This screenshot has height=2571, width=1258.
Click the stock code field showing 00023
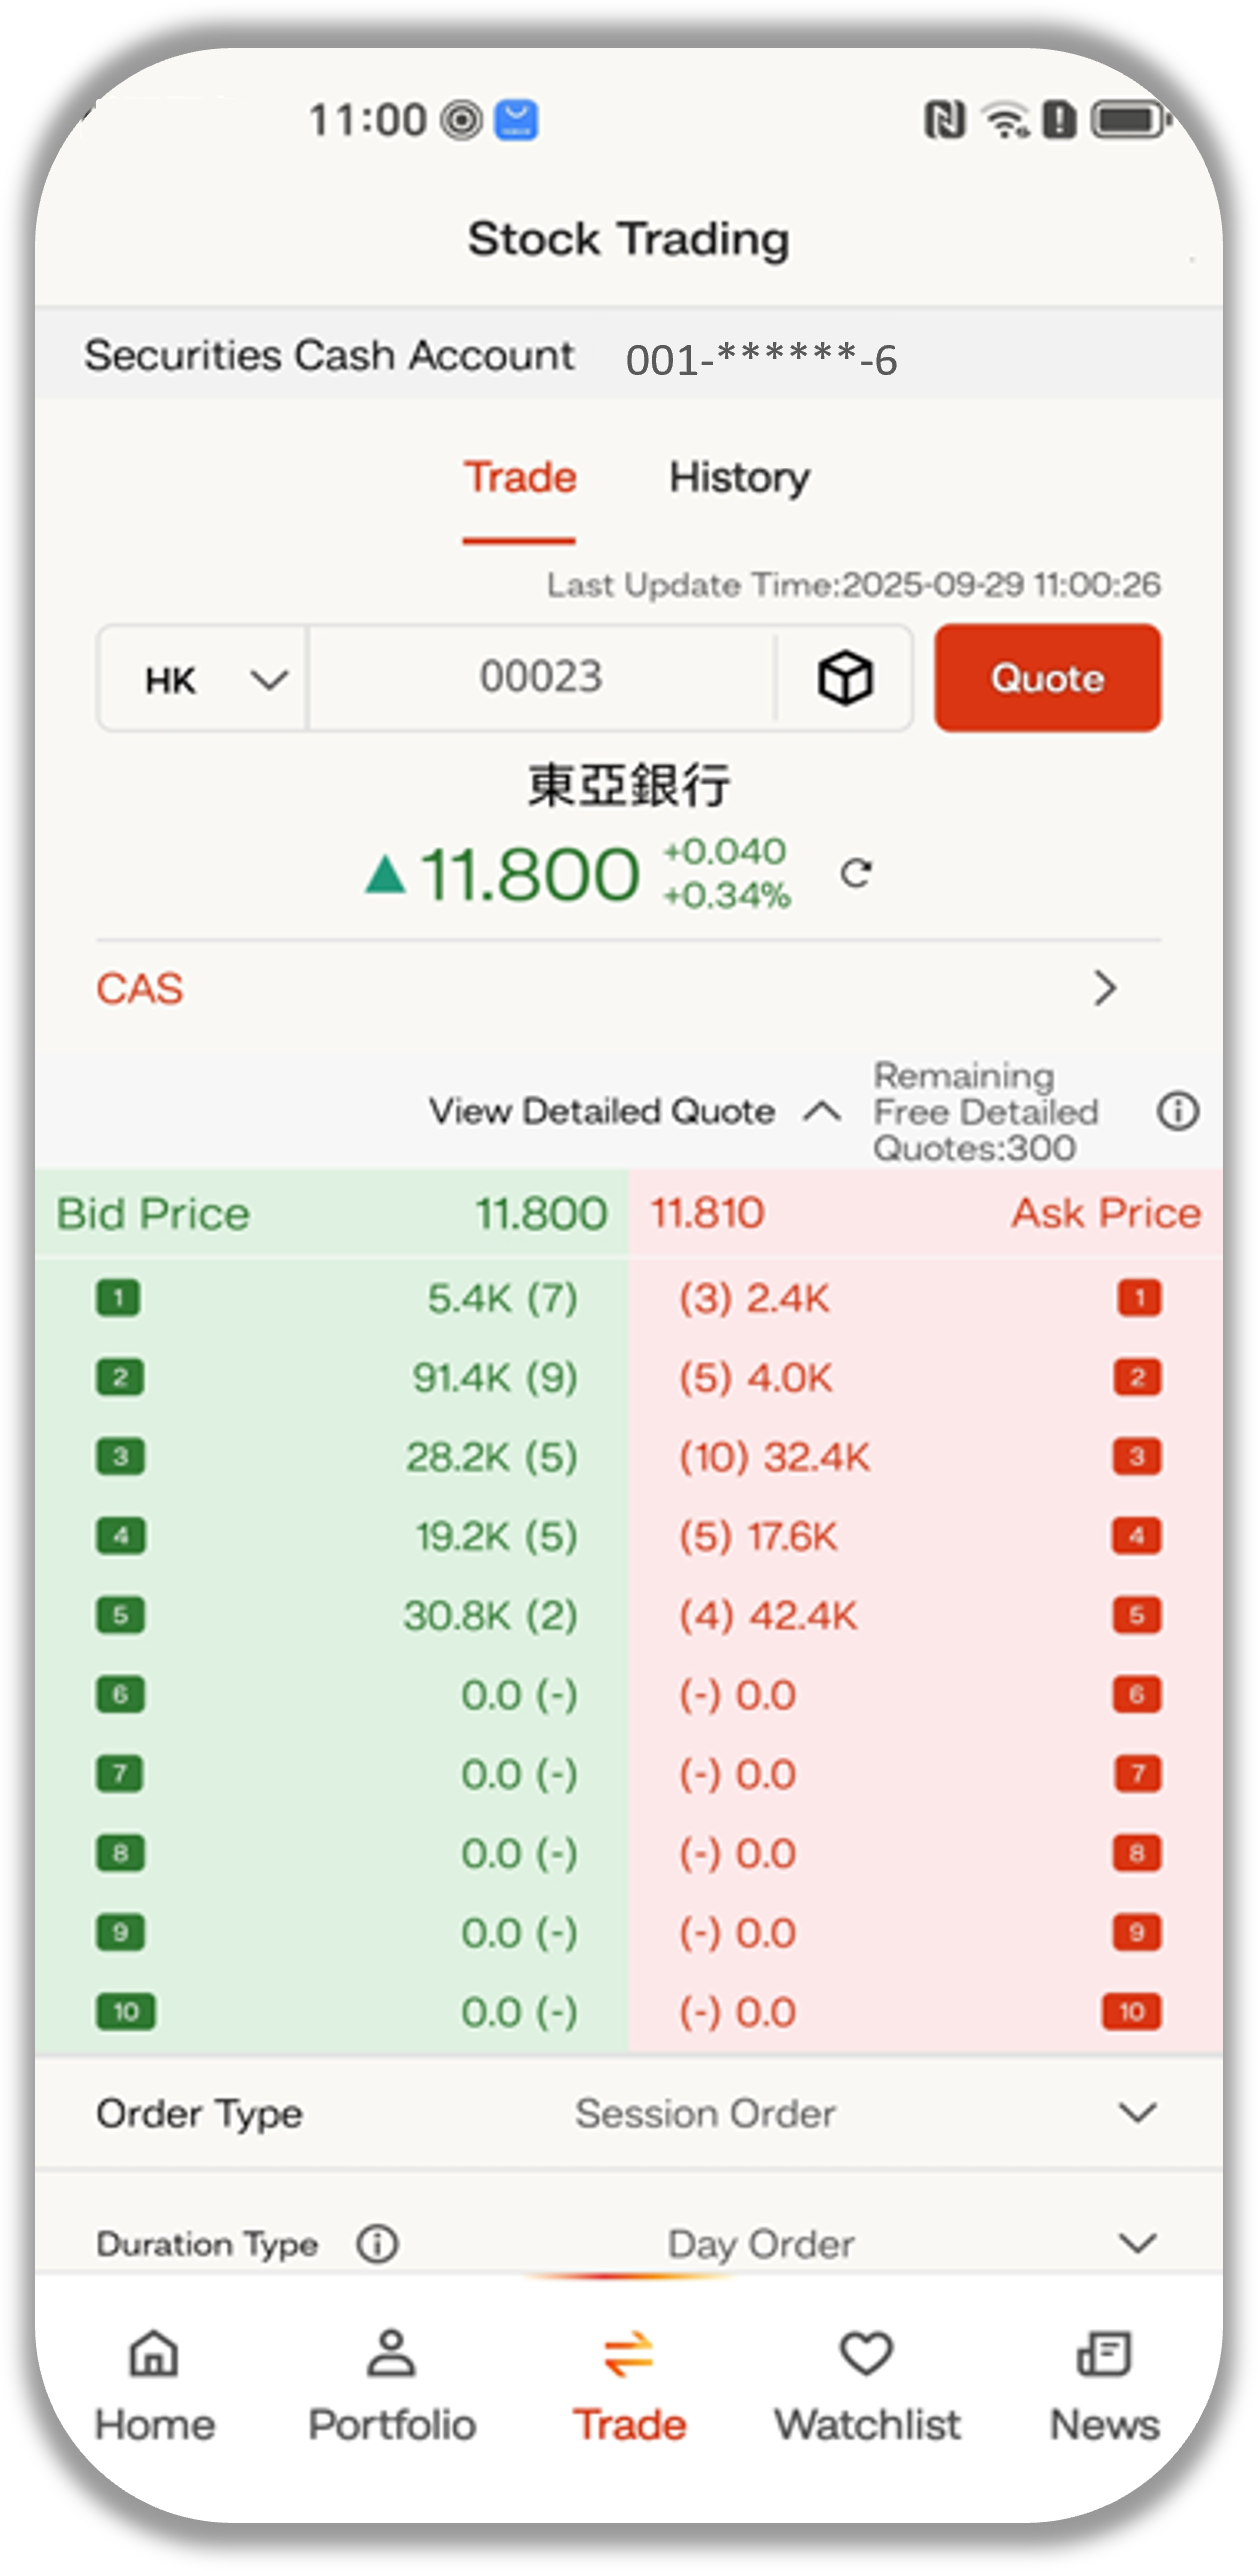point(541,678)
